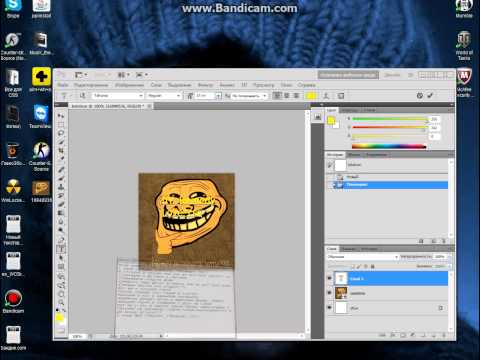Image resolution: width=480 pixels, height=360 pixels.
Task: Select the Eyedropper tool
Action: click(61, 159)
